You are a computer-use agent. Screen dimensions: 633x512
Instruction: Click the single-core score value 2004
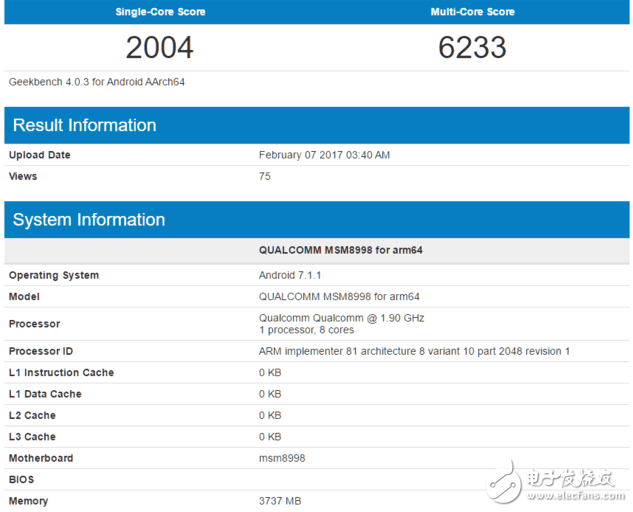[160, 47]
